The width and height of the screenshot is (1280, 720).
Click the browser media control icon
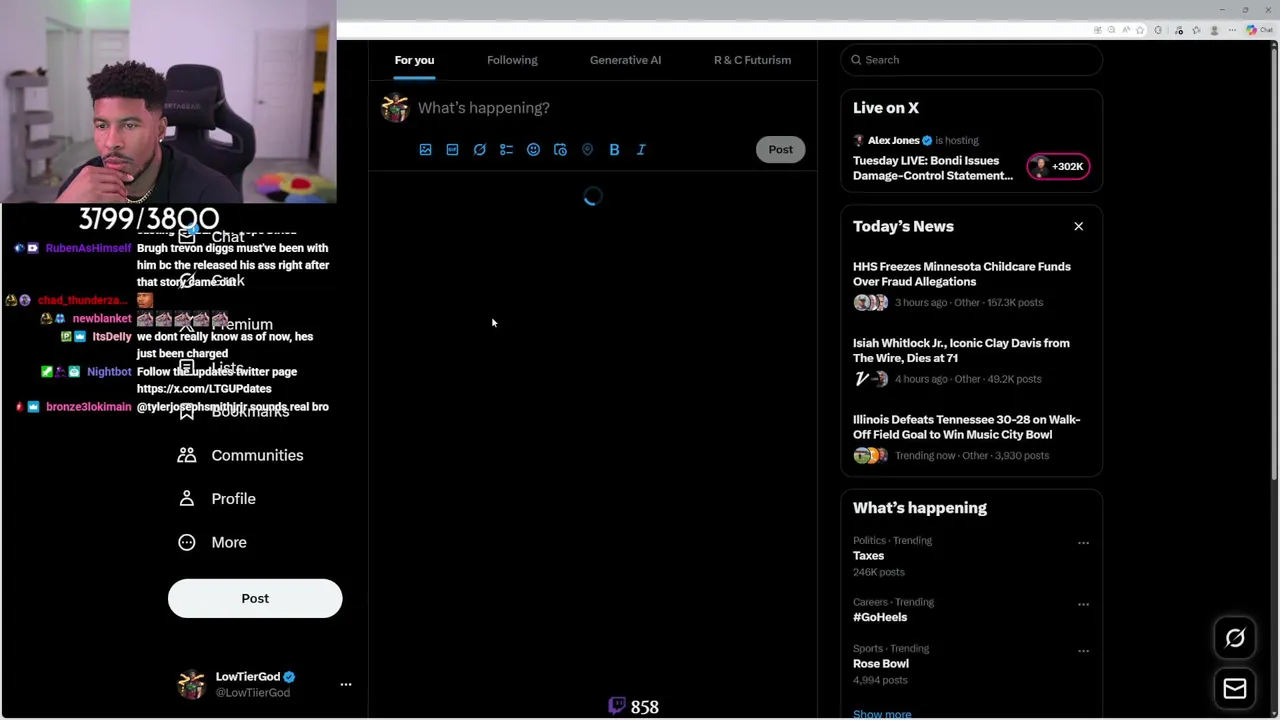pos(1179,30)
